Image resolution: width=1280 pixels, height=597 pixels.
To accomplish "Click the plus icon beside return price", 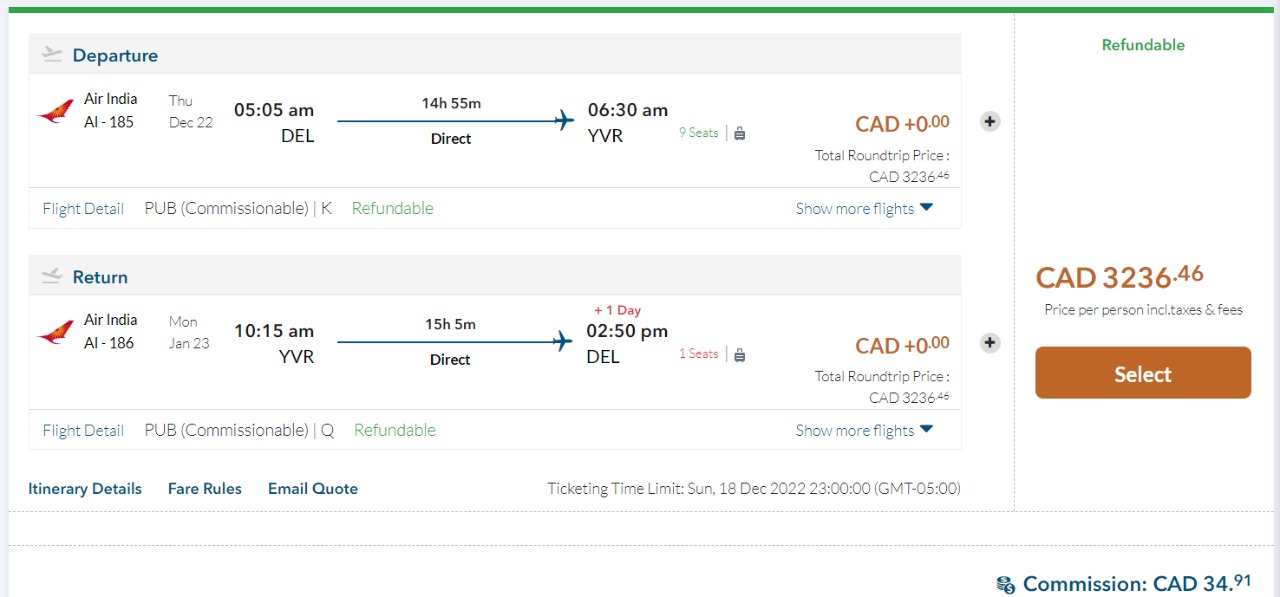I will click(x=990, y=343).
